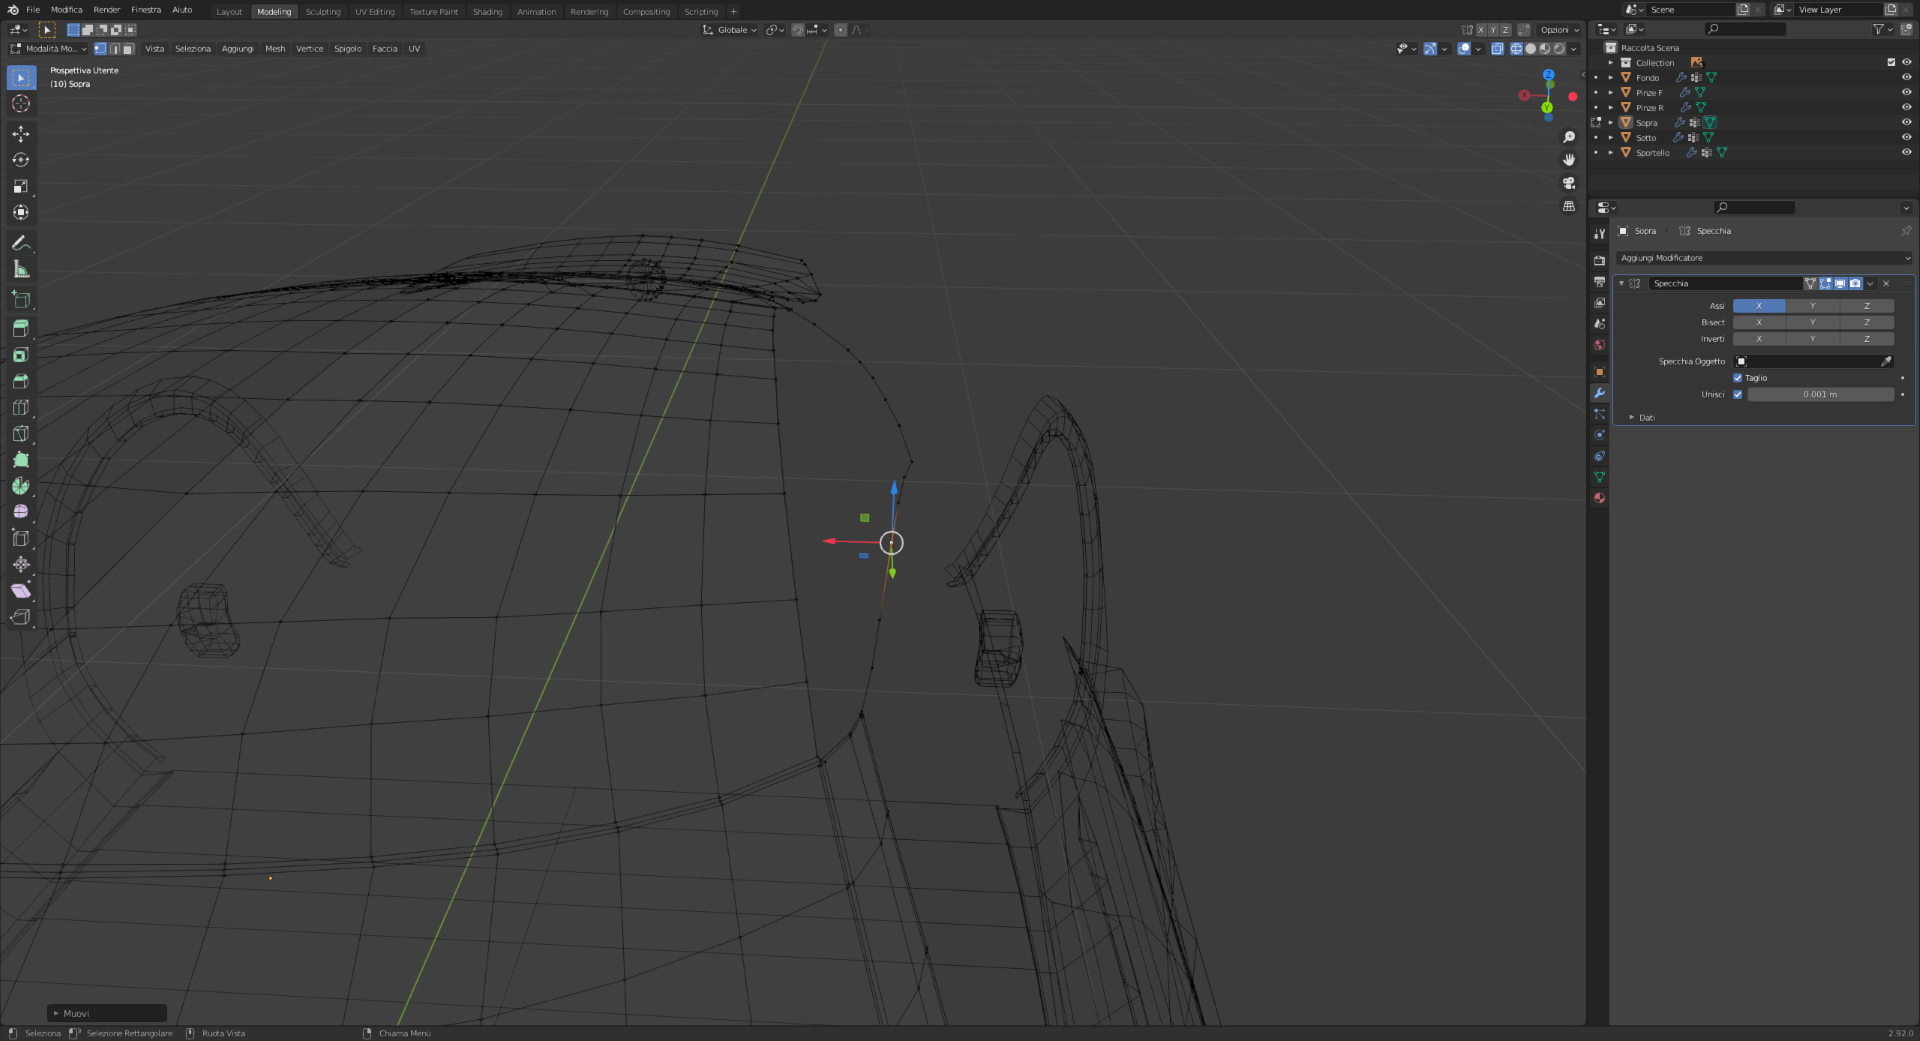The height and width of the screenshot is (1041, 1920).
Task: Toggle Assi Y axis for mirror
Action: pyautogui.click(x=1812, y=306)
